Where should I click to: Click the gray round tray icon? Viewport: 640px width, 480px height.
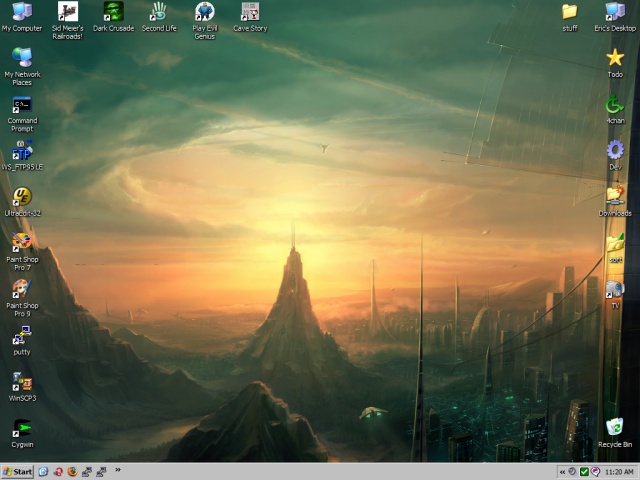point(573,472)
